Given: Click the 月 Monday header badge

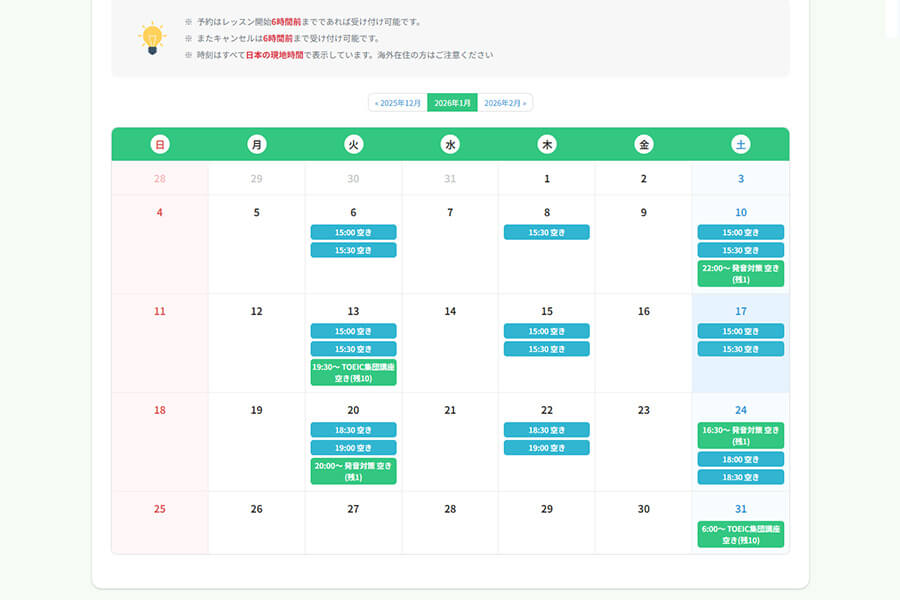Looking at the screenshot, I should 257,145.
